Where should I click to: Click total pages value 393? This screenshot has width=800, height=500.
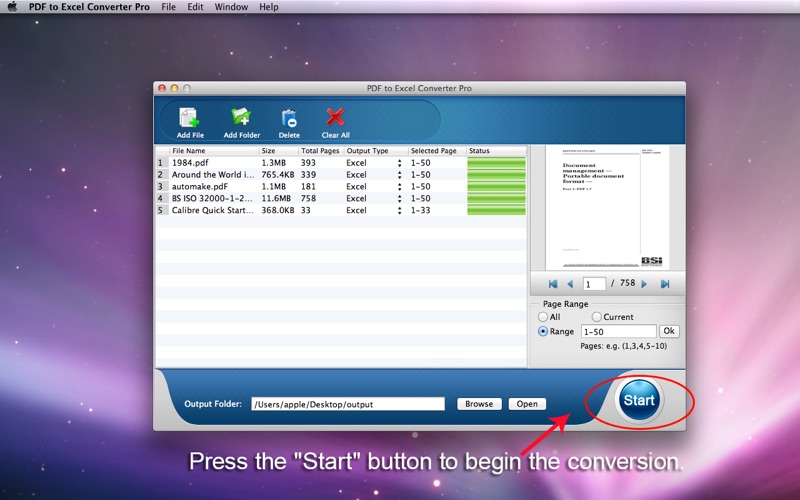[308, 163]
